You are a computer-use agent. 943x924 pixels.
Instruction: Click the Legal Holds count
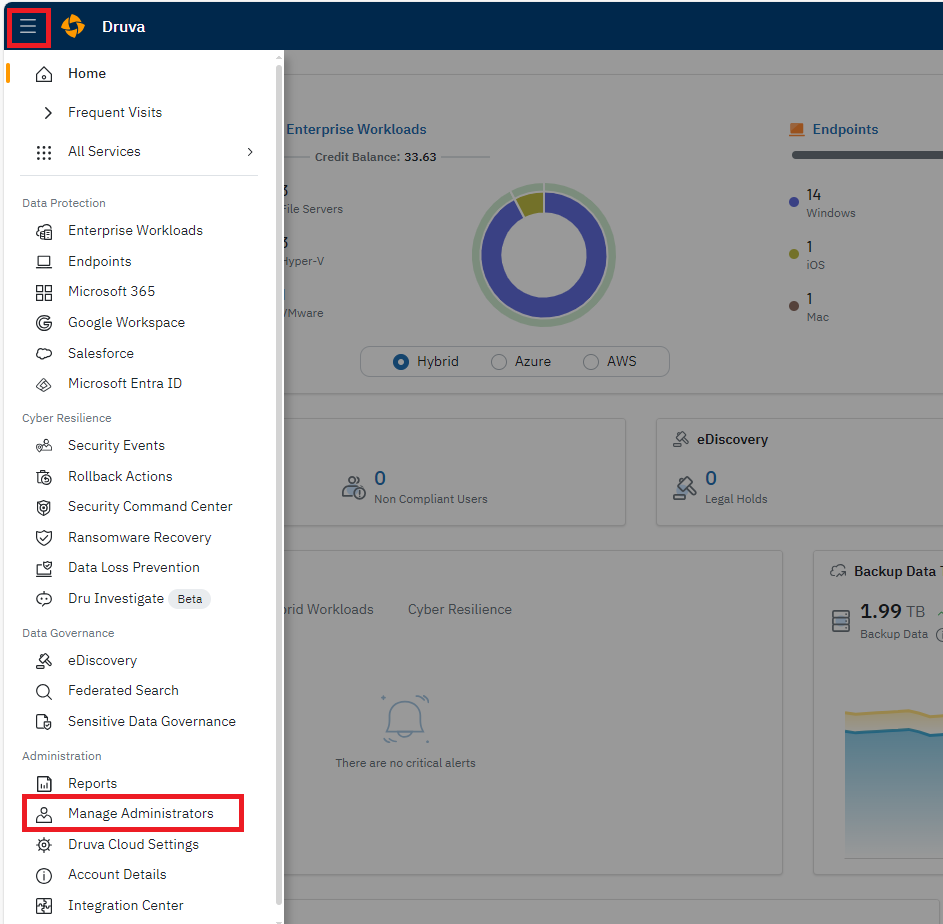(711, 478)
